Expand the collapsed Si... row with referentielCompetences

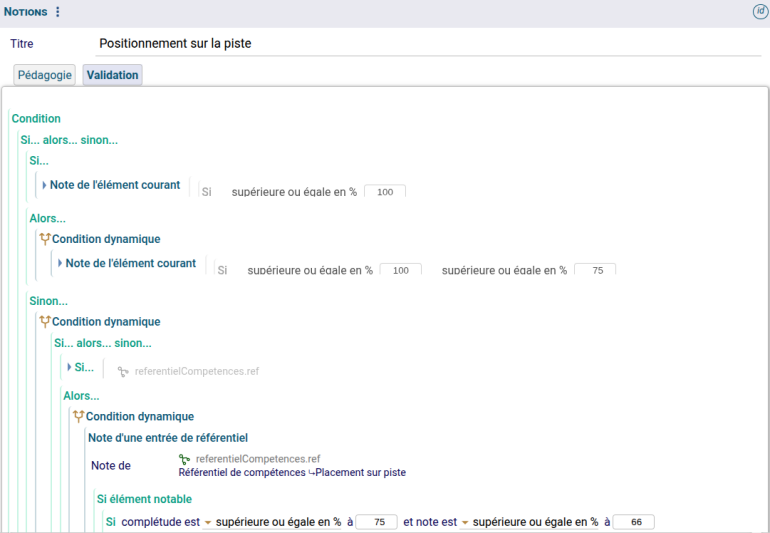69,367
